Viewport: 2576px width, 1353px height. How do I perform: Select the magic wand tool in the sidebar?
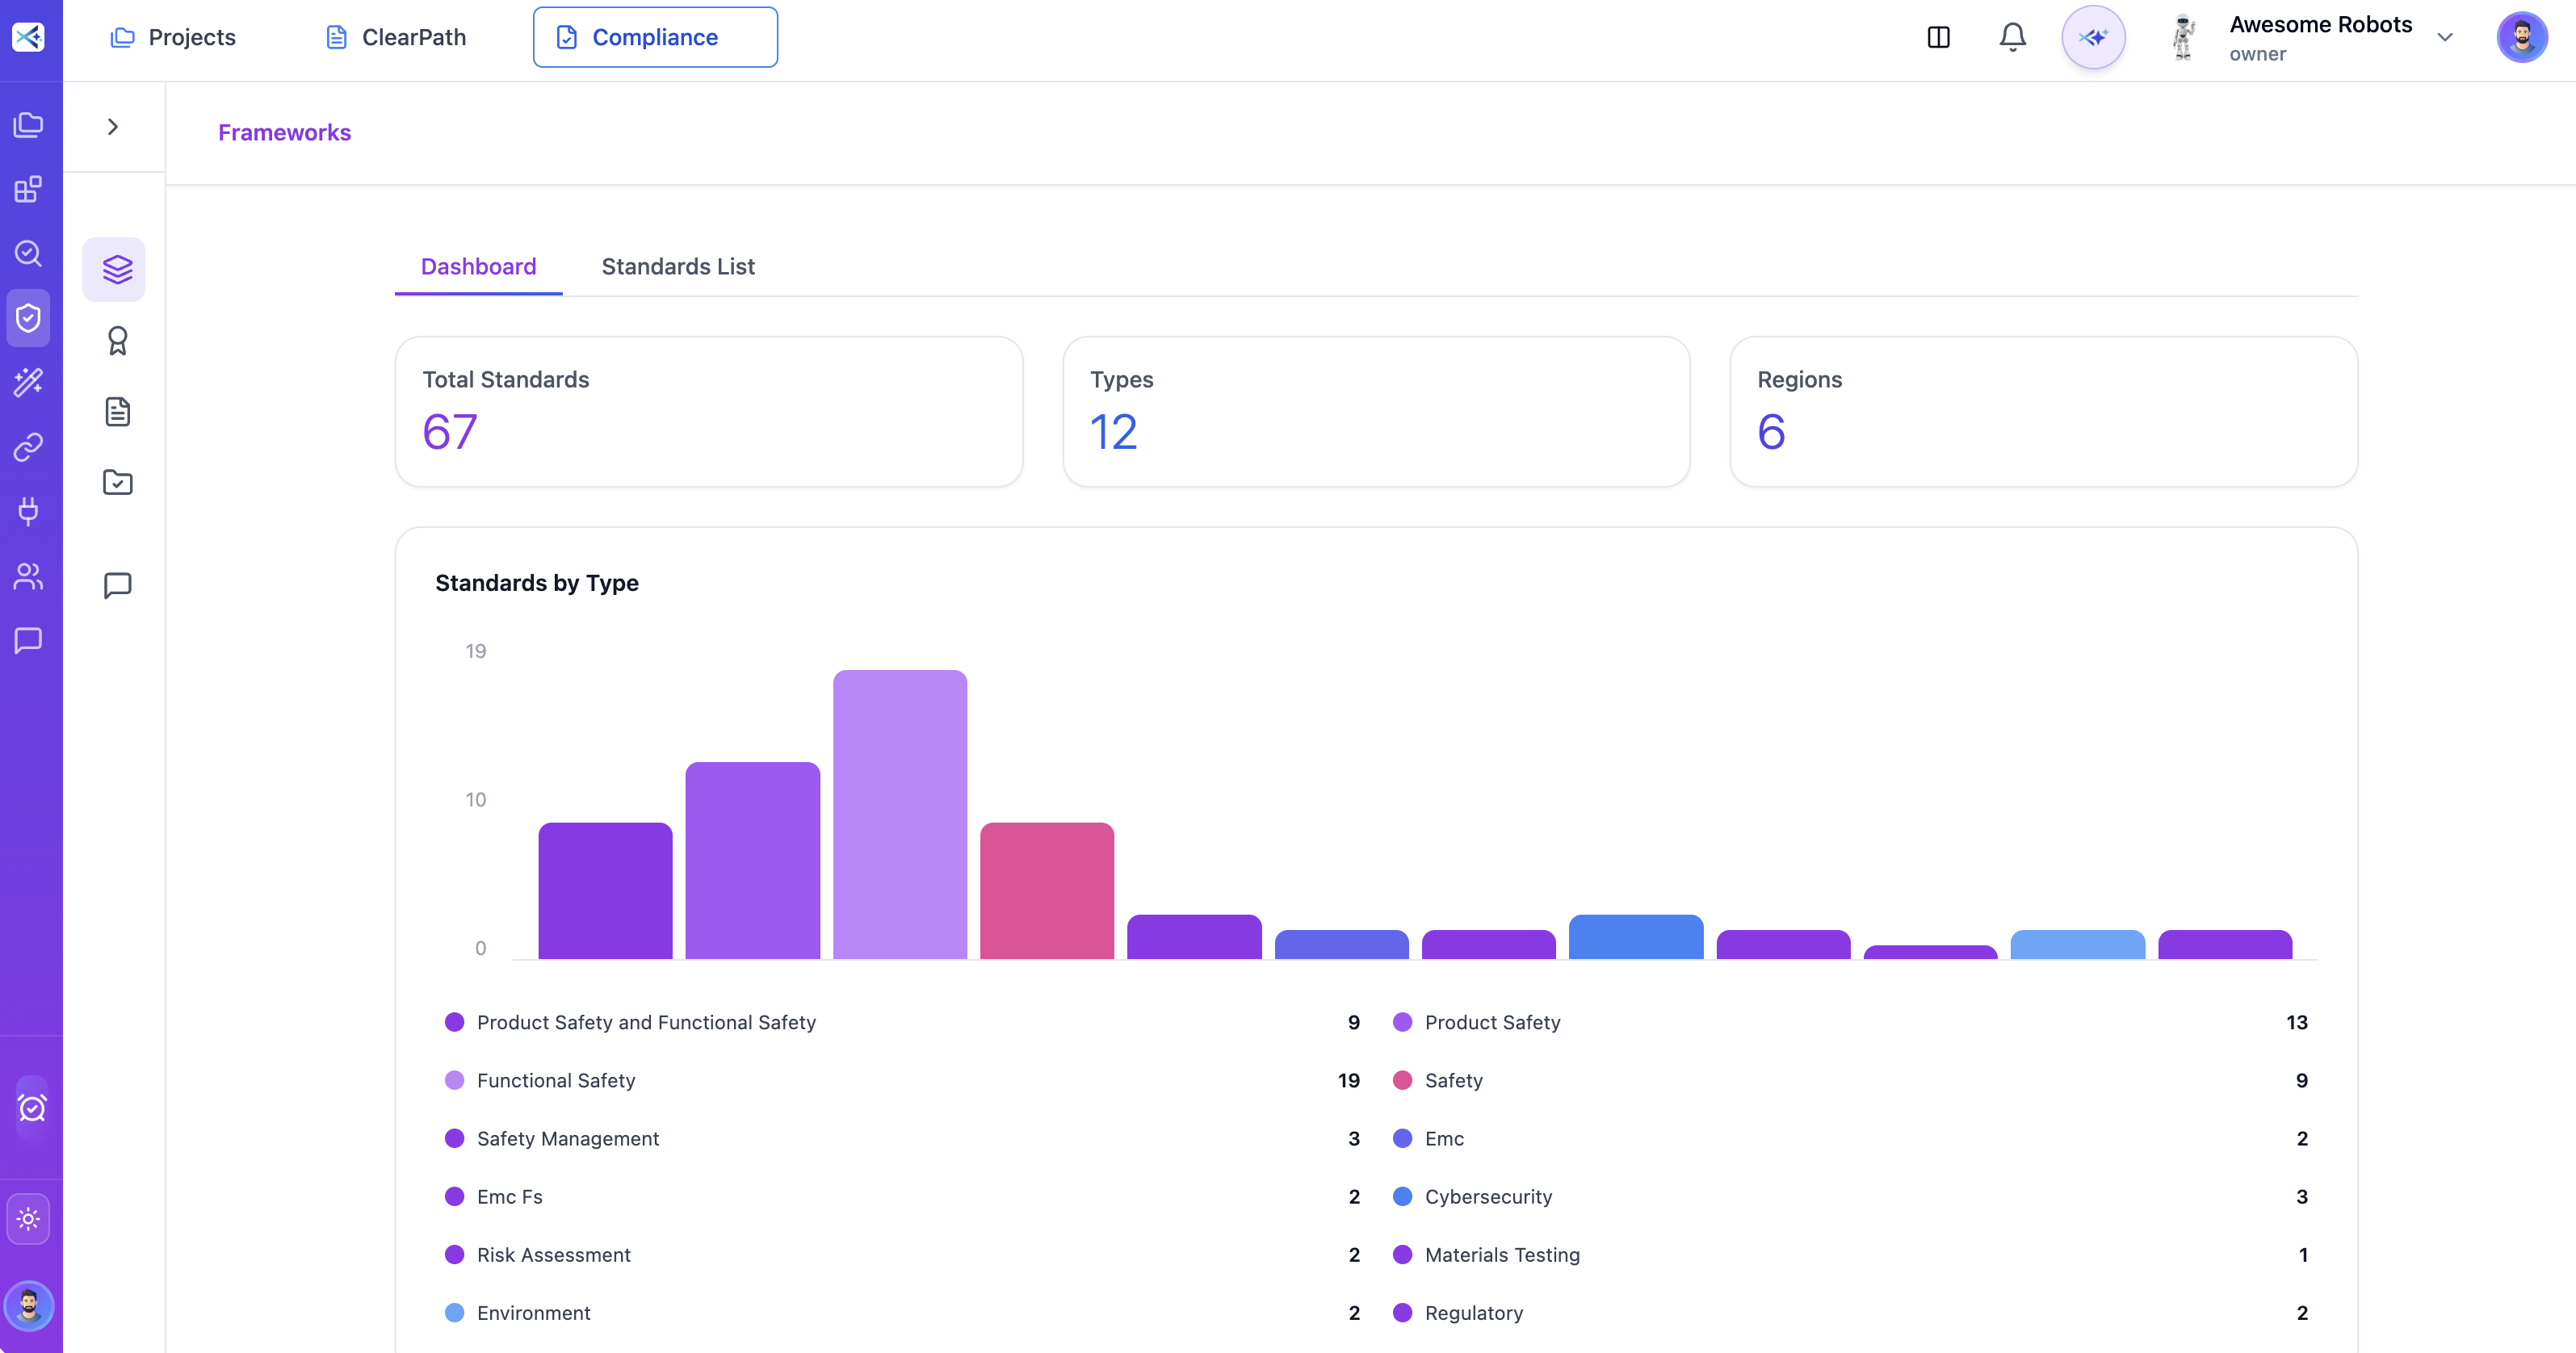click(x=28, y=381)
